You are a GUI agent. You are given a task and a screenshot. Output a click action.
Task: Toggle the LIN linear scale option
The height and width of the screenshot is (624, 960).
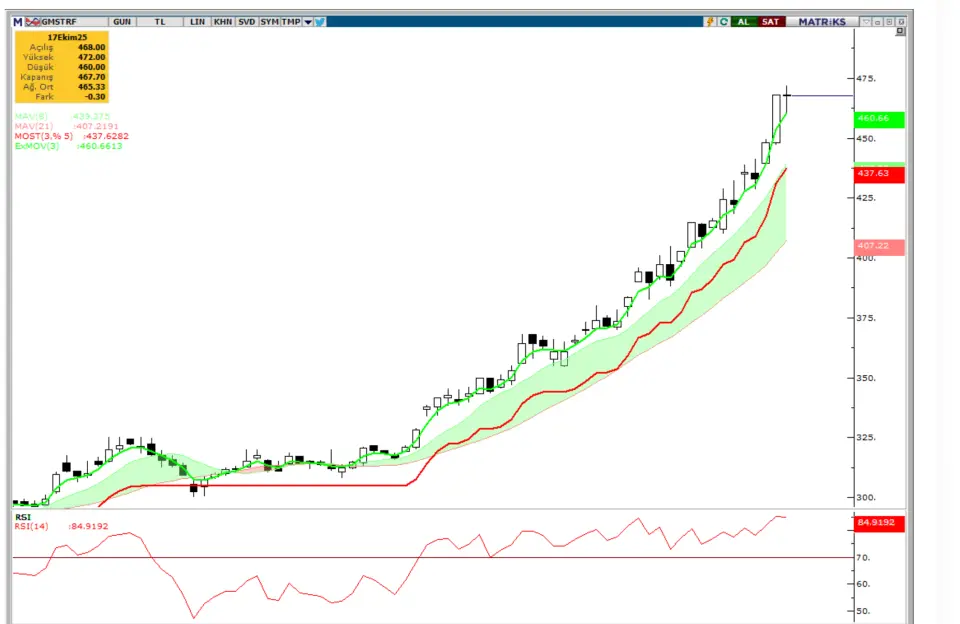tap(197, 21)
